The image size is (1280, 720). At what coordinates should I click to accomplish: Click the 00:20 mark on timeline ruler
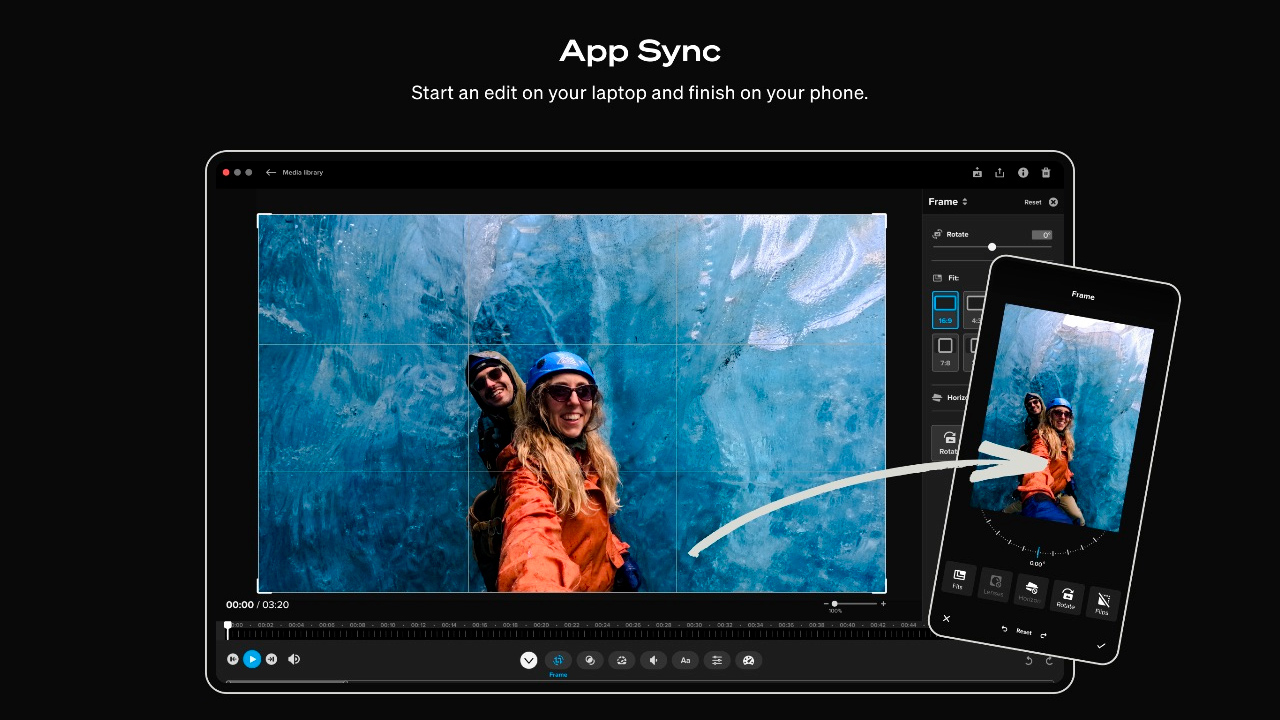[x=541, y=625]
